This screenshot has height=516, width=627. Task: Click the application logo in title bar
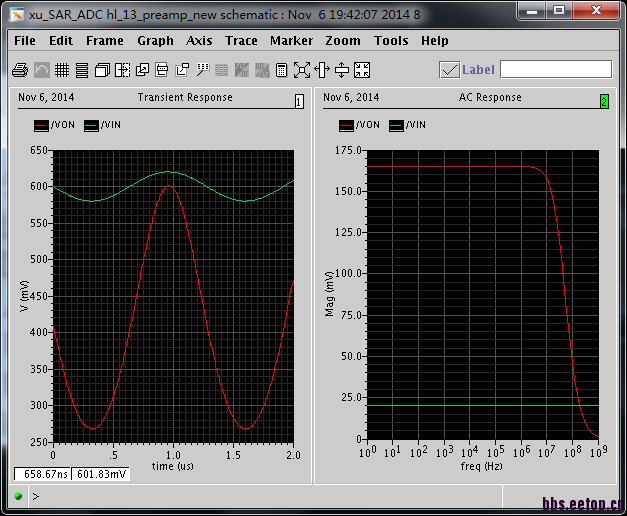click(x=16, y=15)
